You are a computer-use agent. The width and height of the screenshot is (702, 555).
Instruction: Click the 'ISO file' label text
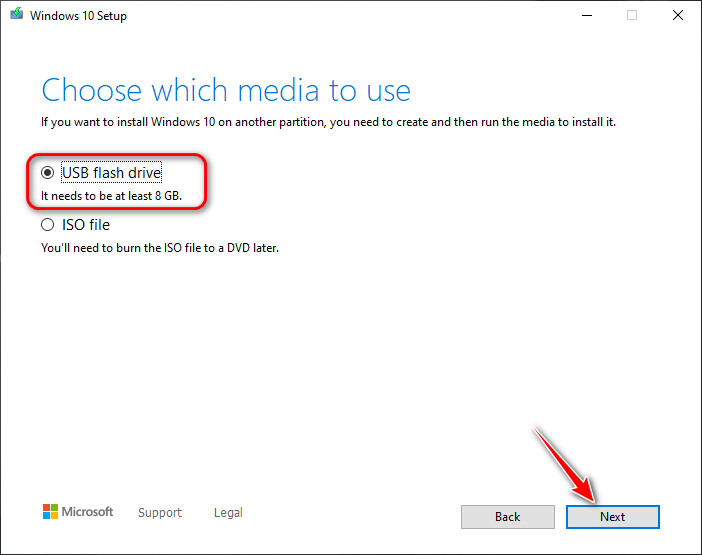86,225
